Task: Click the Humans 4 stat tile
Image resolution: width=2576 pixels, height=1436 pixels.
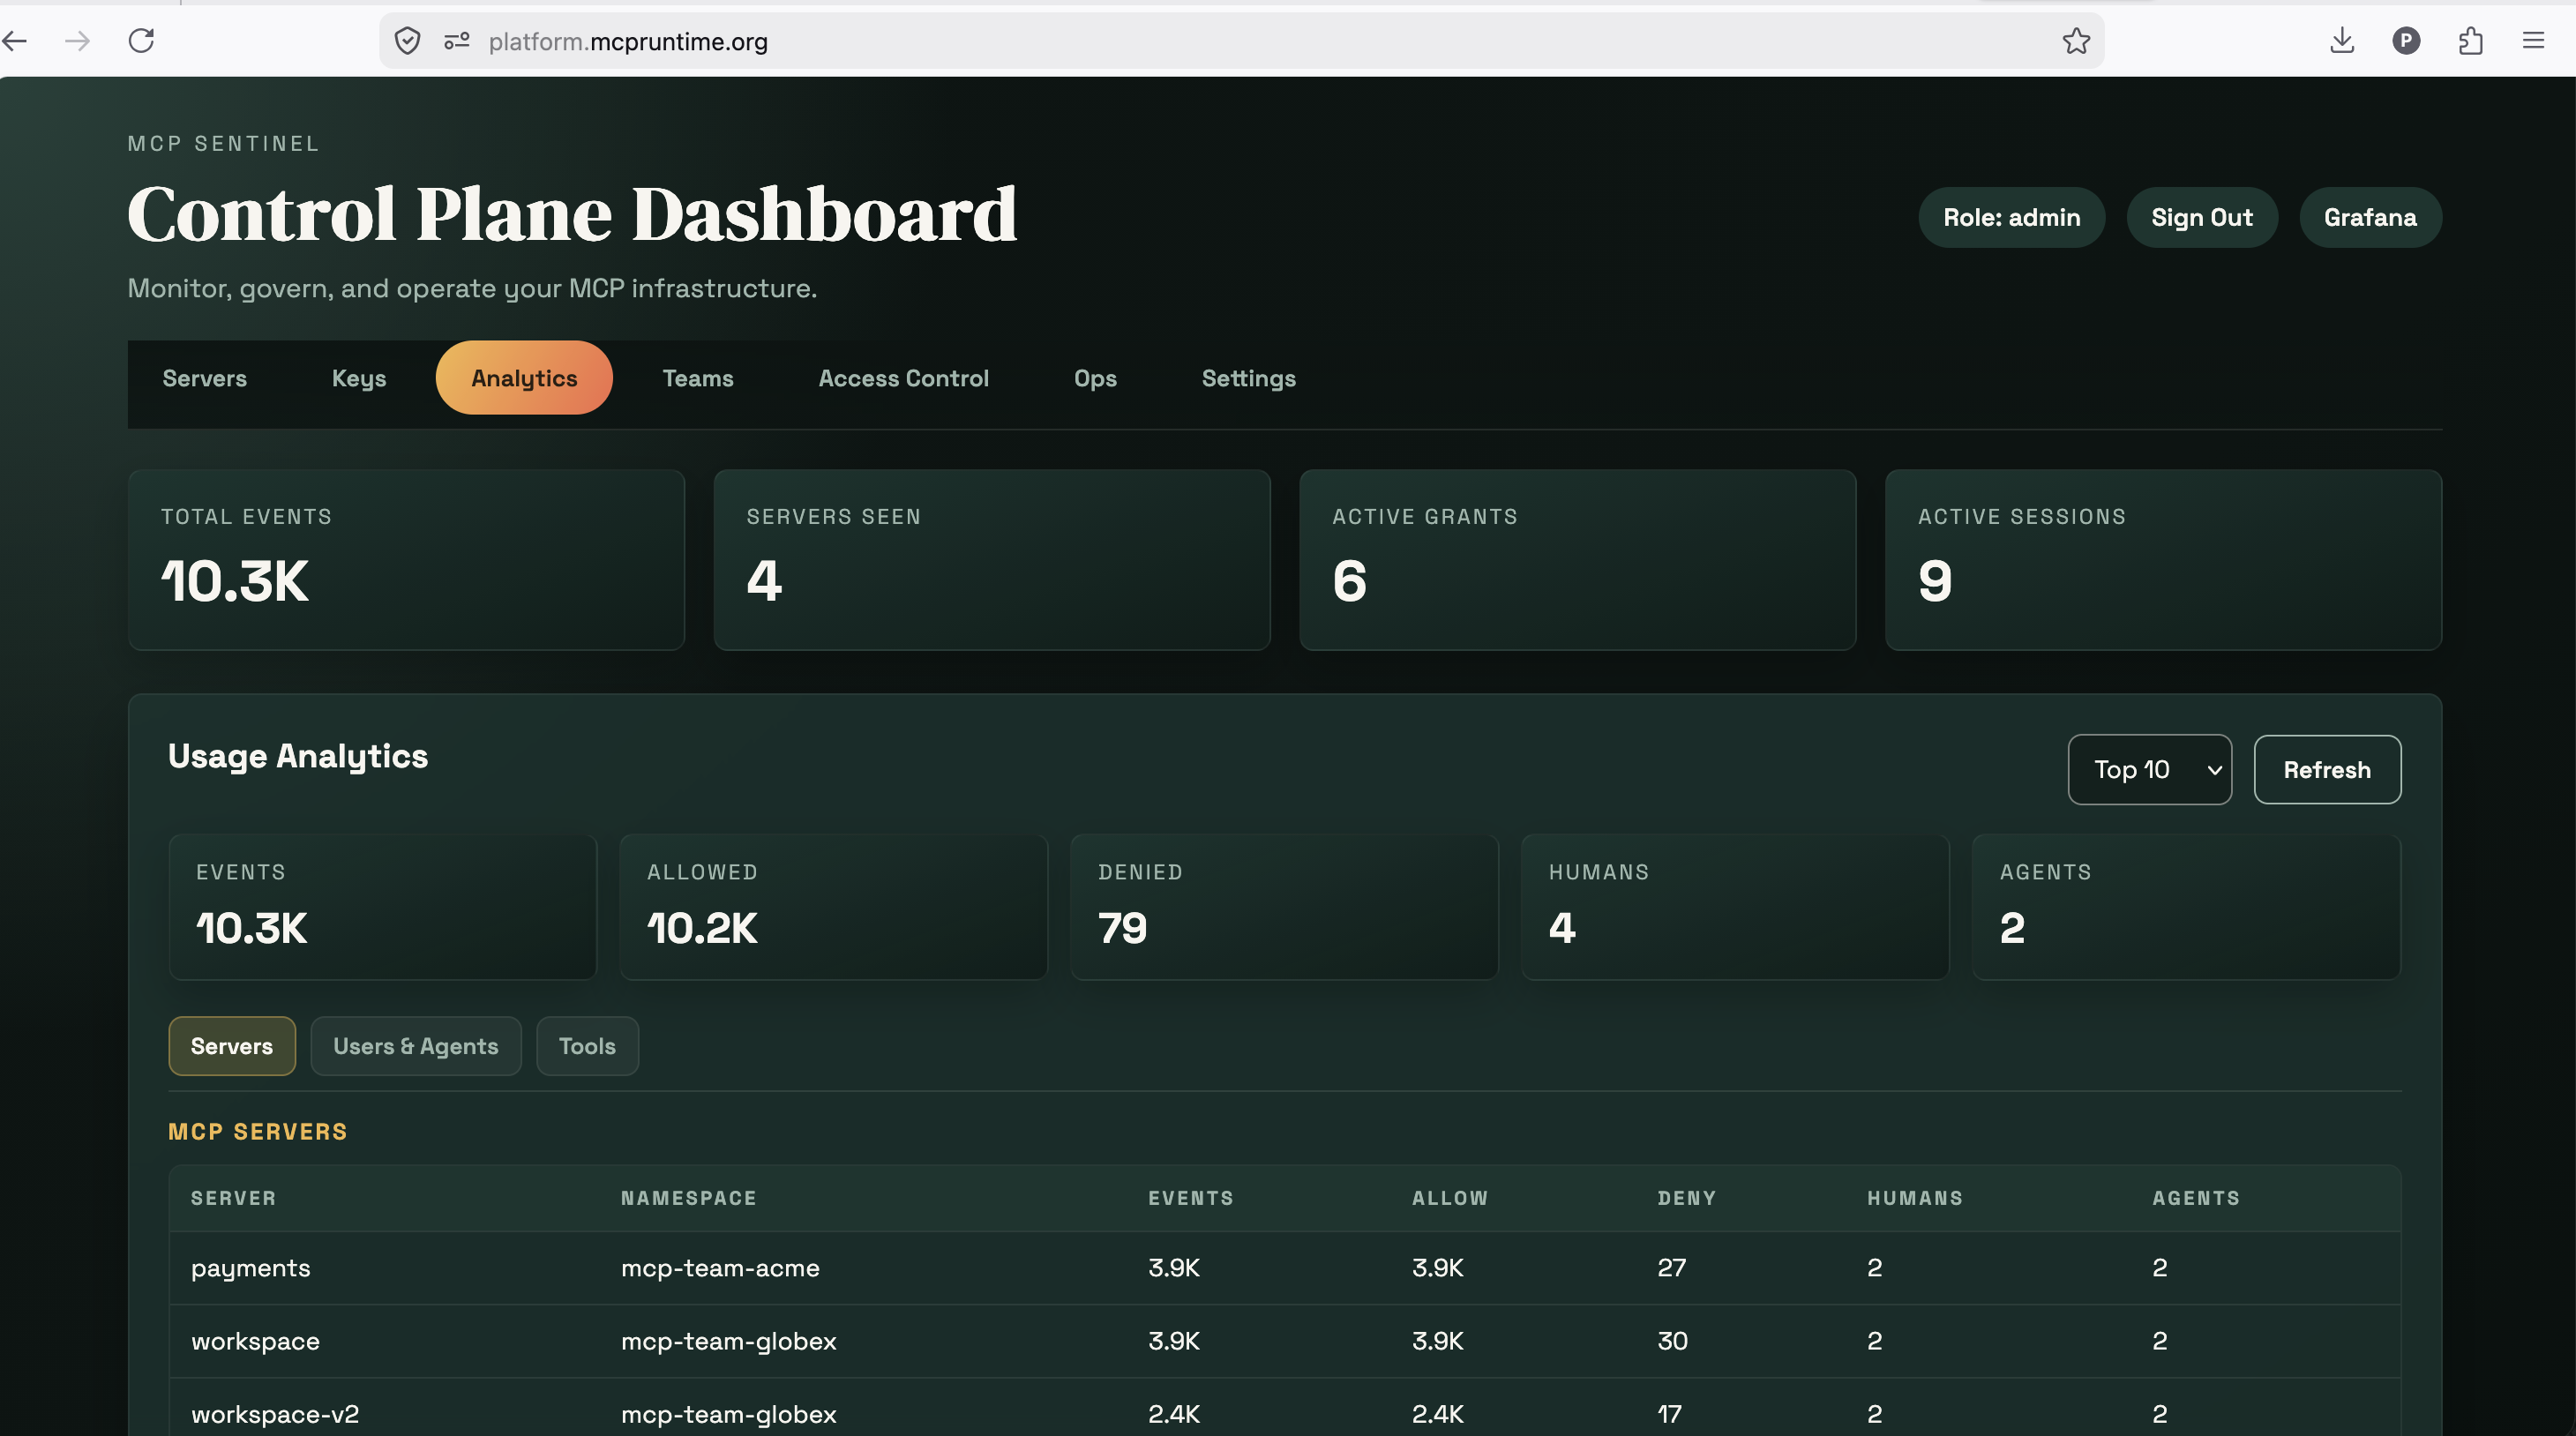Action: click(1735, 907)
